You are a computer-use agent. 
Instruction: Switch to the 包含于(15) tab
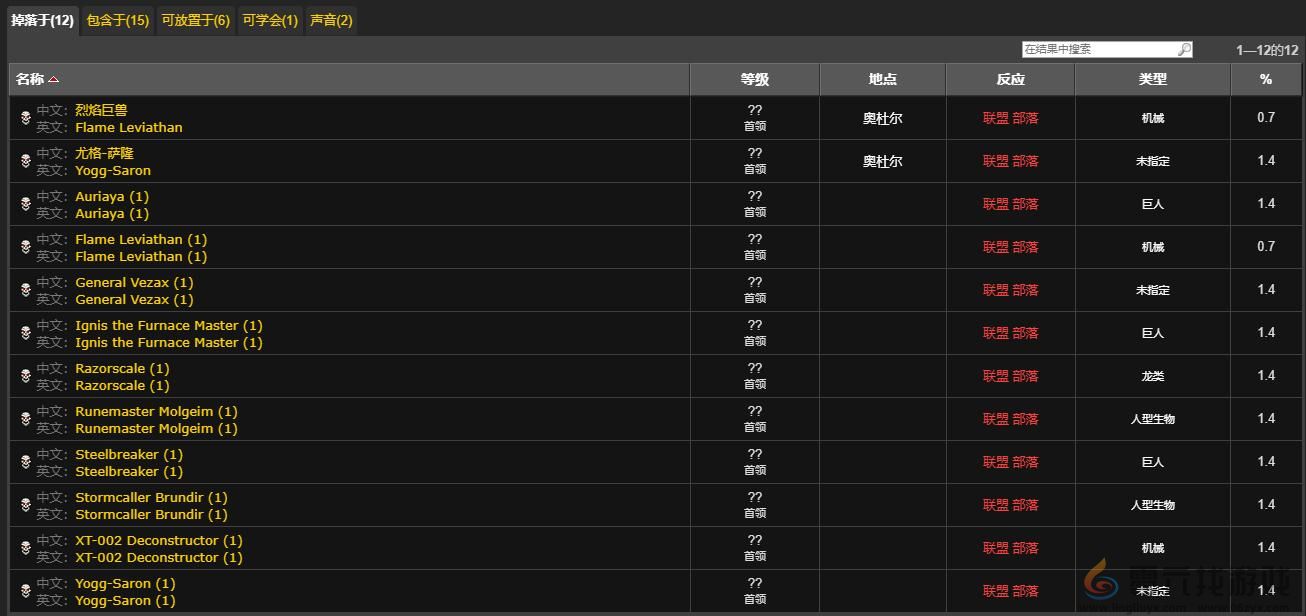pos(118,20)
